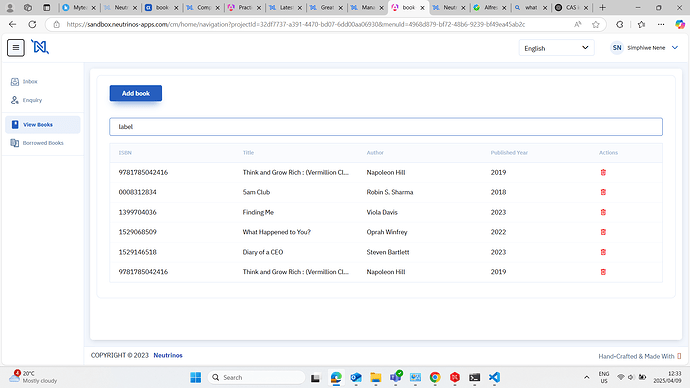Select ISBN cell 1399704036
Screen dimensions: 690x388
[137, 212]
